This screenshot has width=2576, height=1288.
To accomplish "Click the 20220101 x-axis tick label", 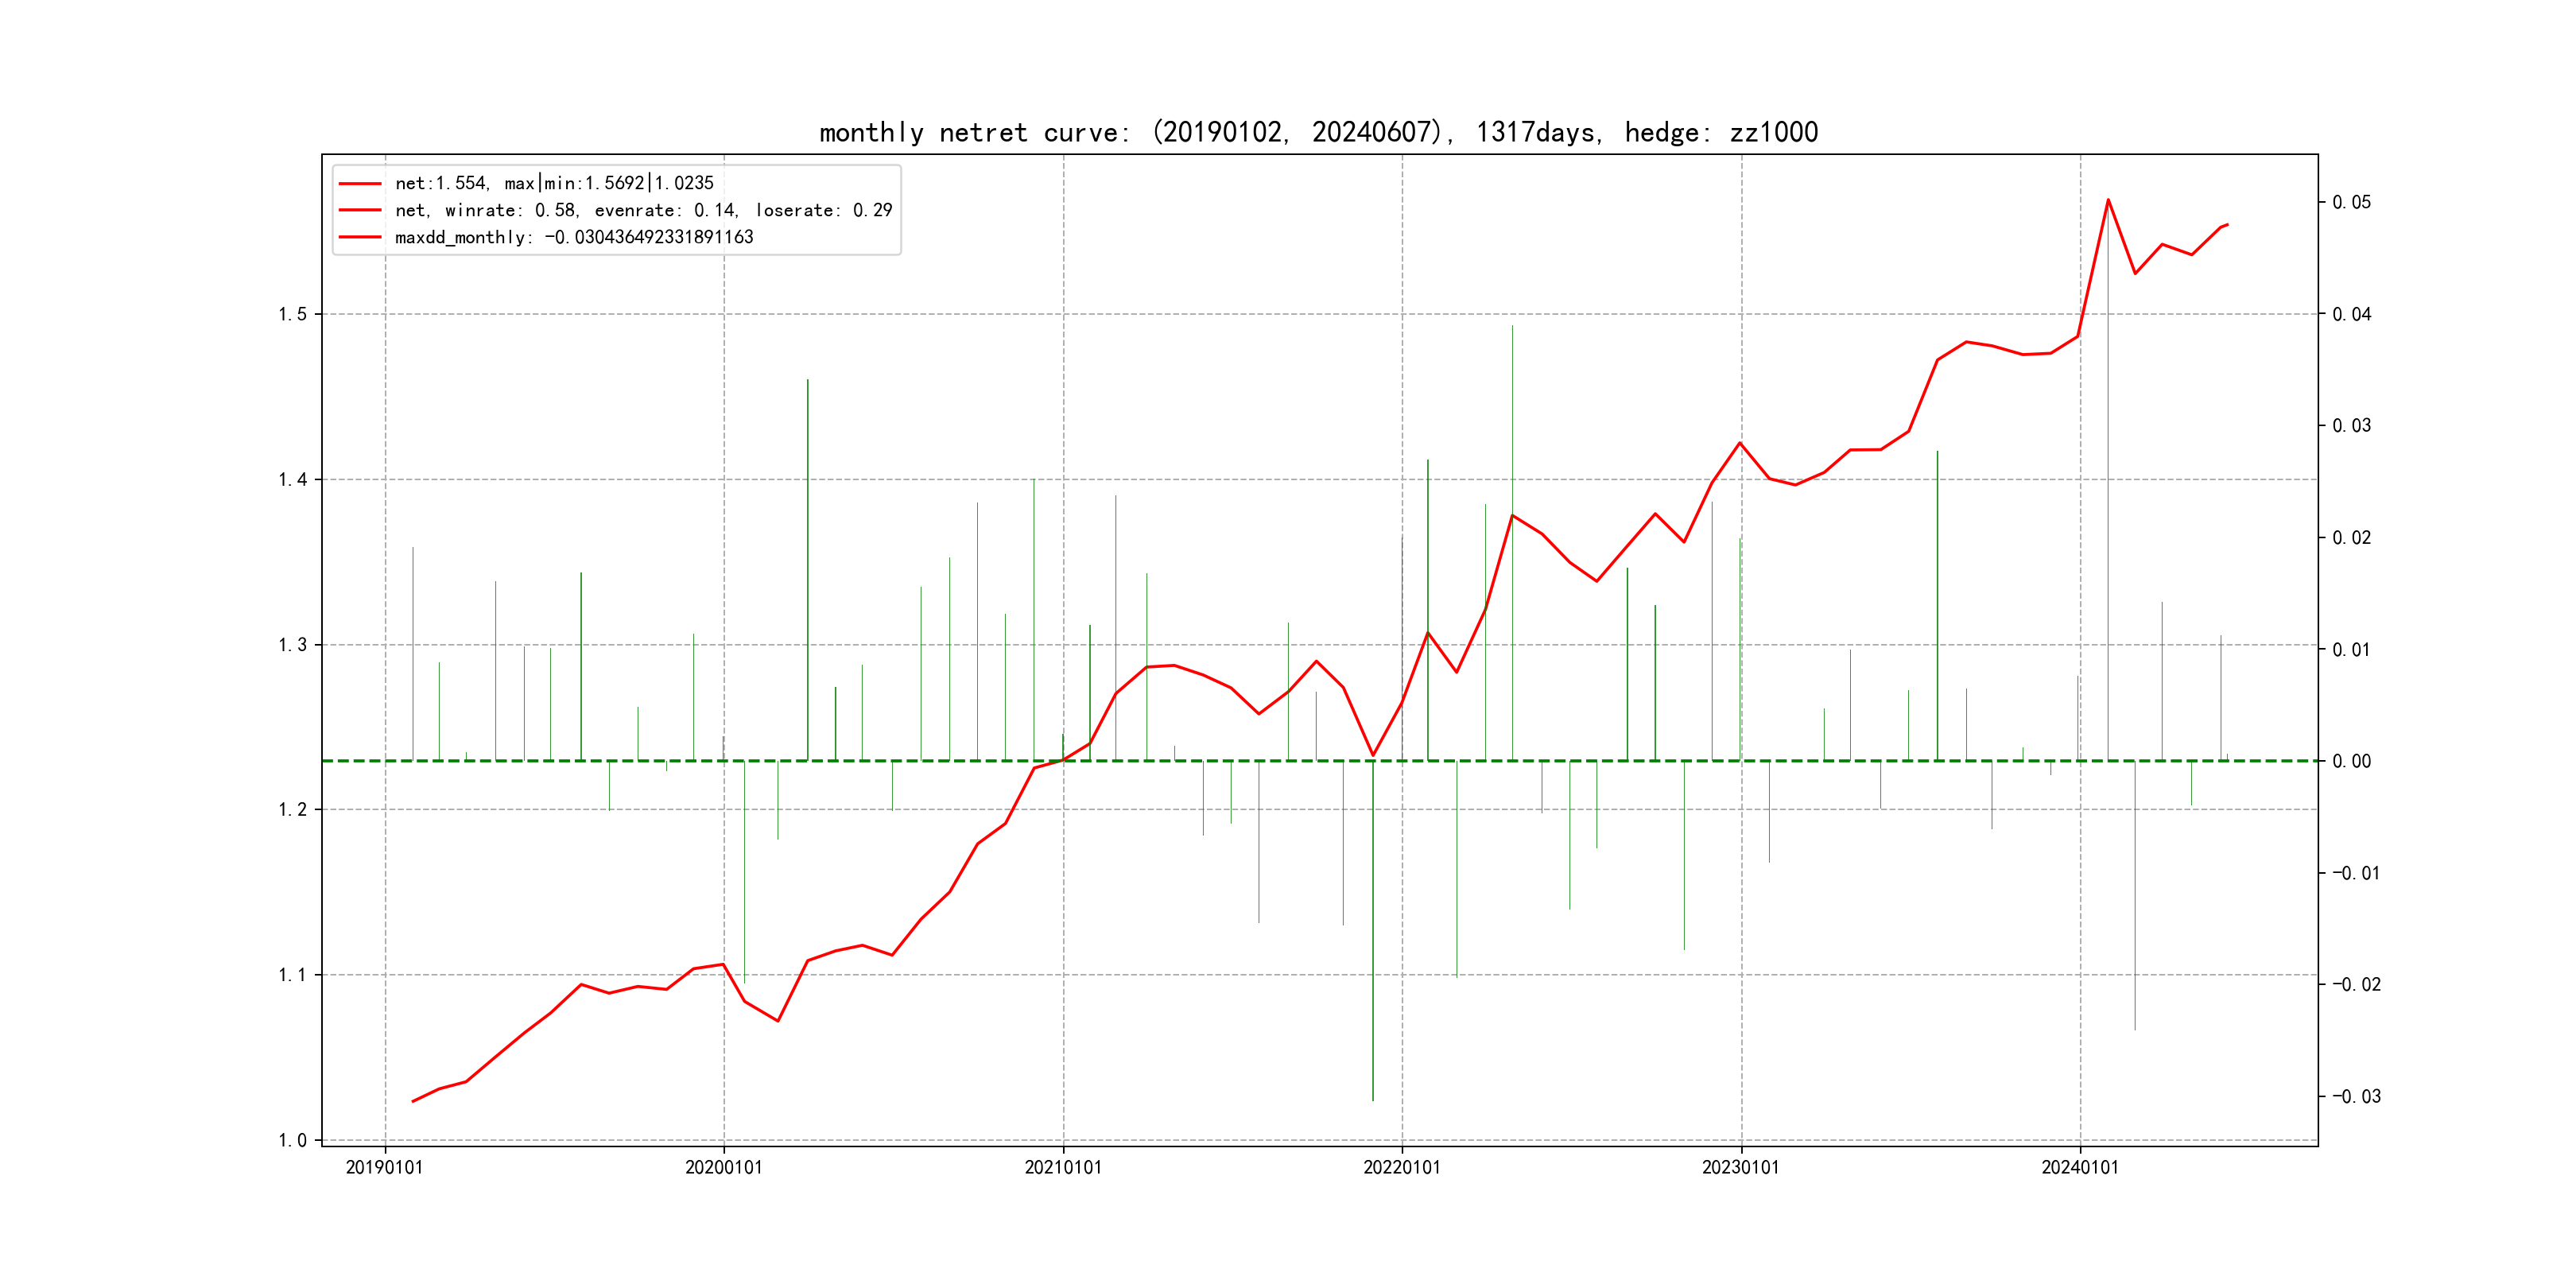I will [1401, 1168].
